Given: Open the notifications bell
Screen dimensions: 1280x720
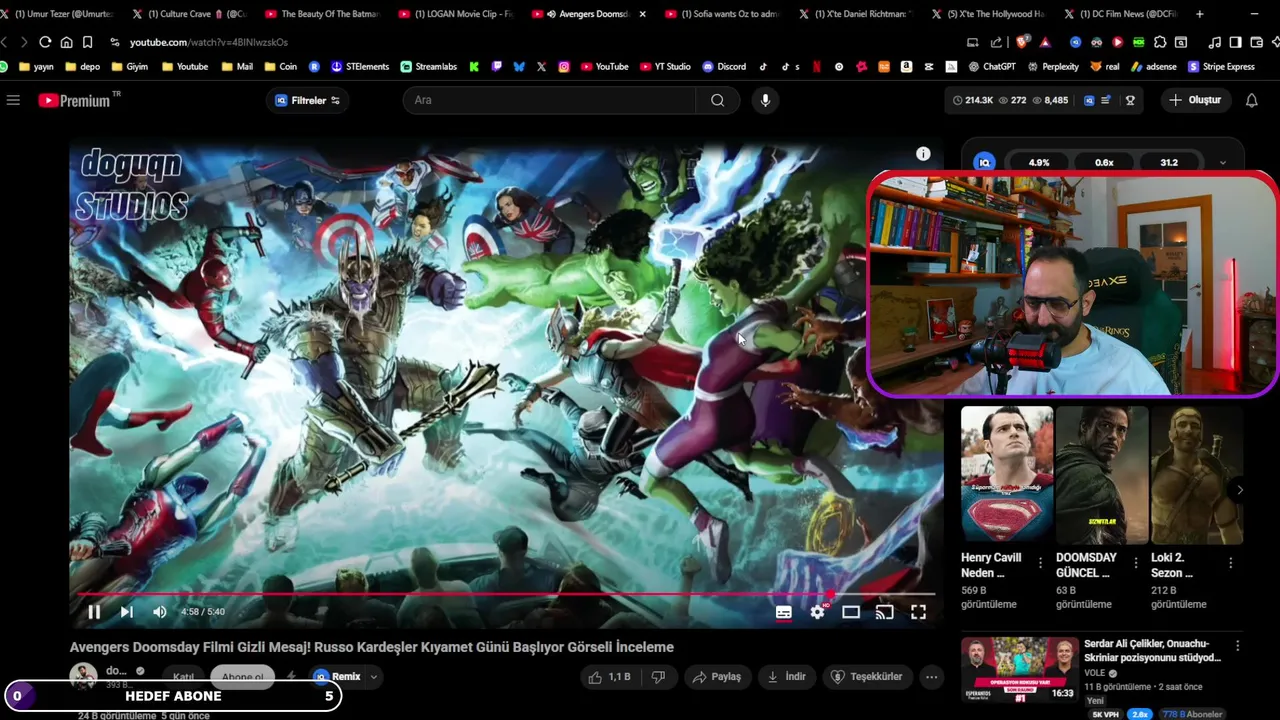Looking at the screenshot, I should pyautogui.click(x=1251, y=100).
